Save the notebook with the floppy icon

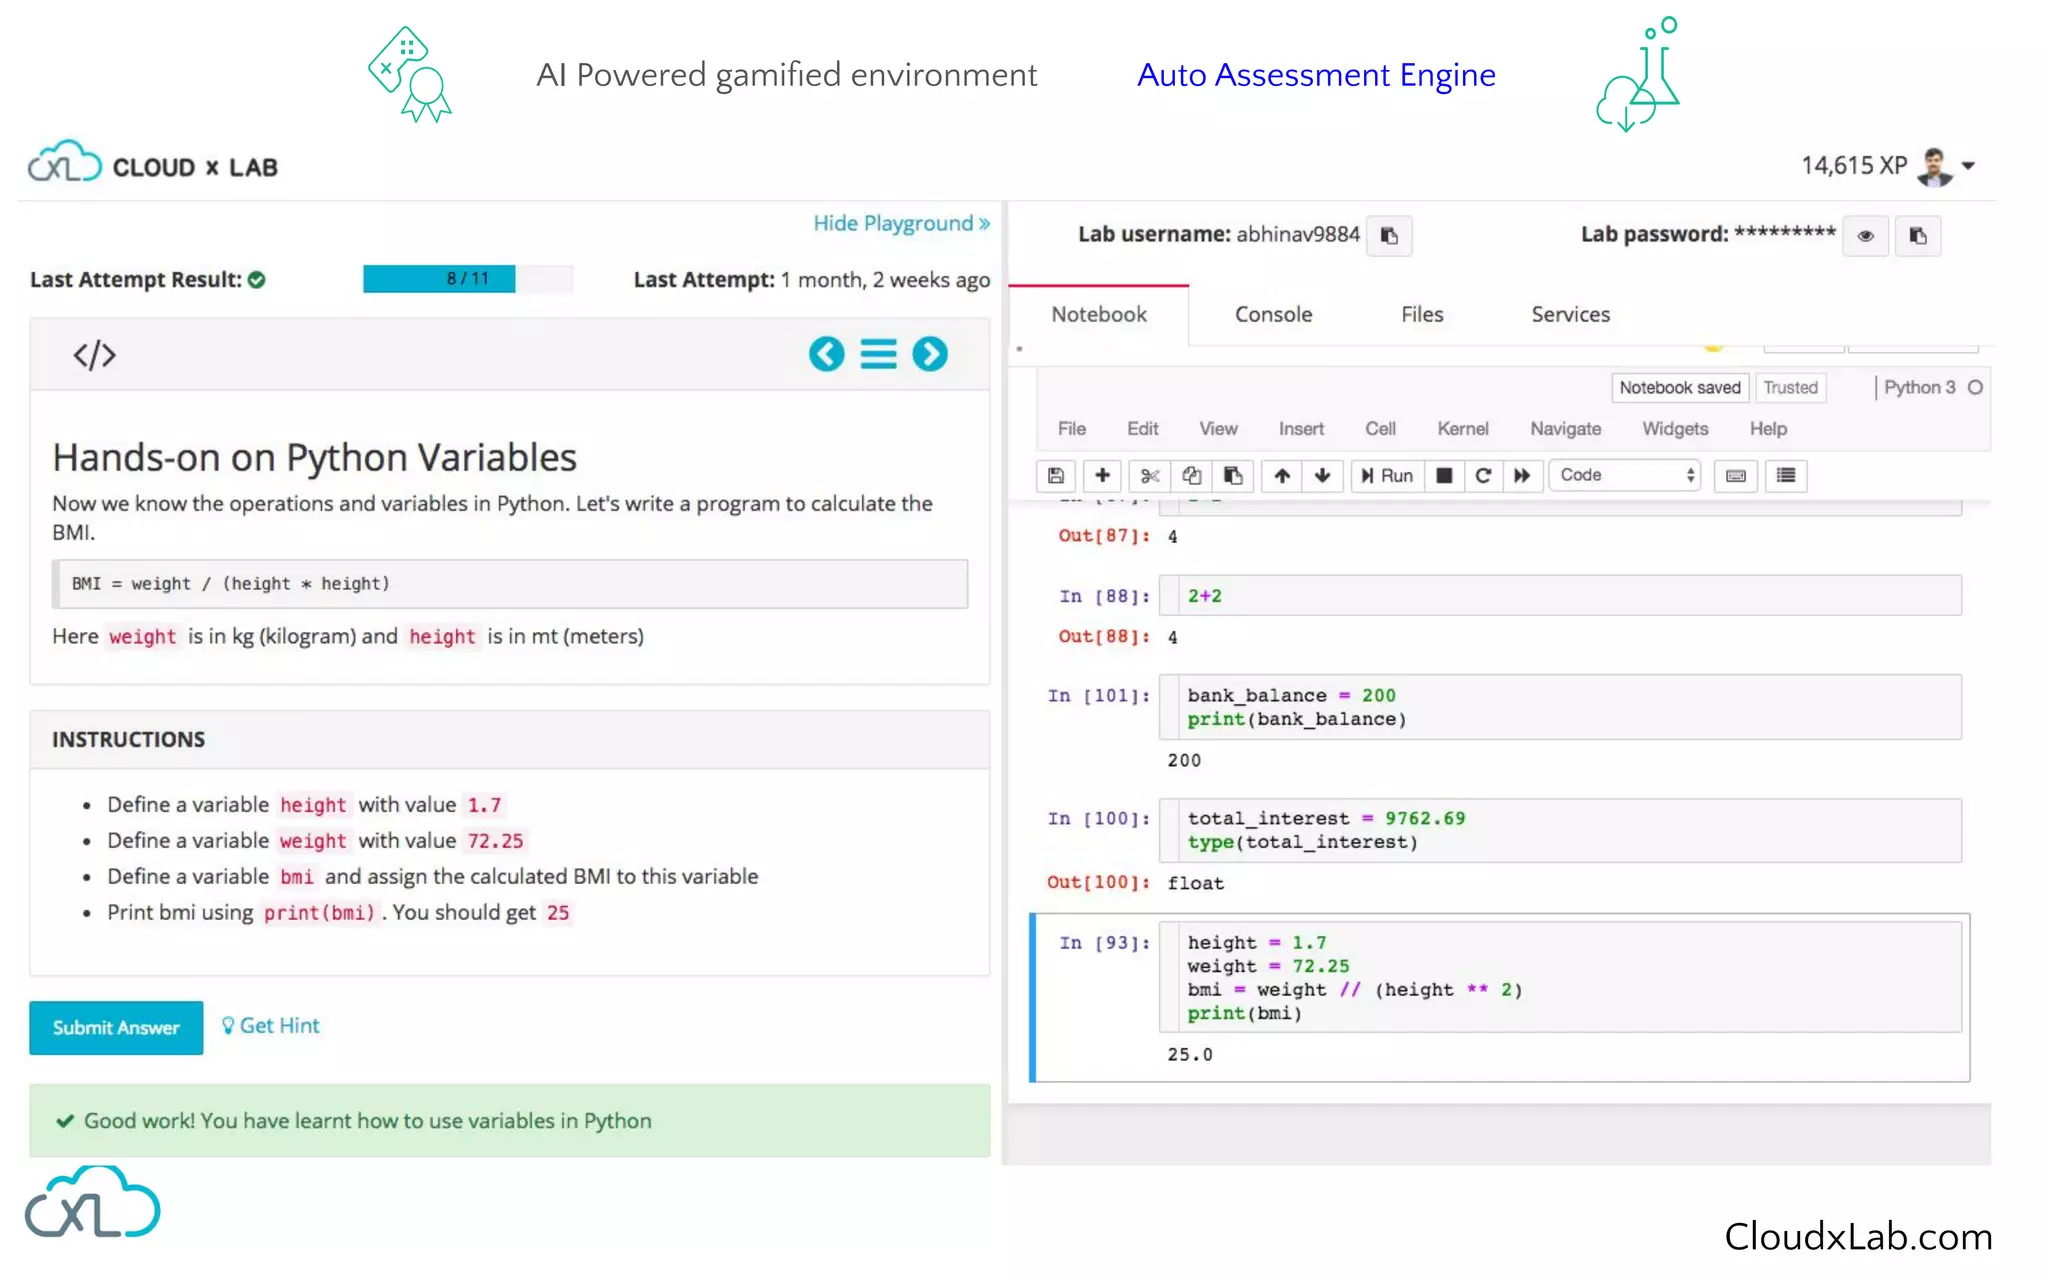click(x=1056, y=476)
